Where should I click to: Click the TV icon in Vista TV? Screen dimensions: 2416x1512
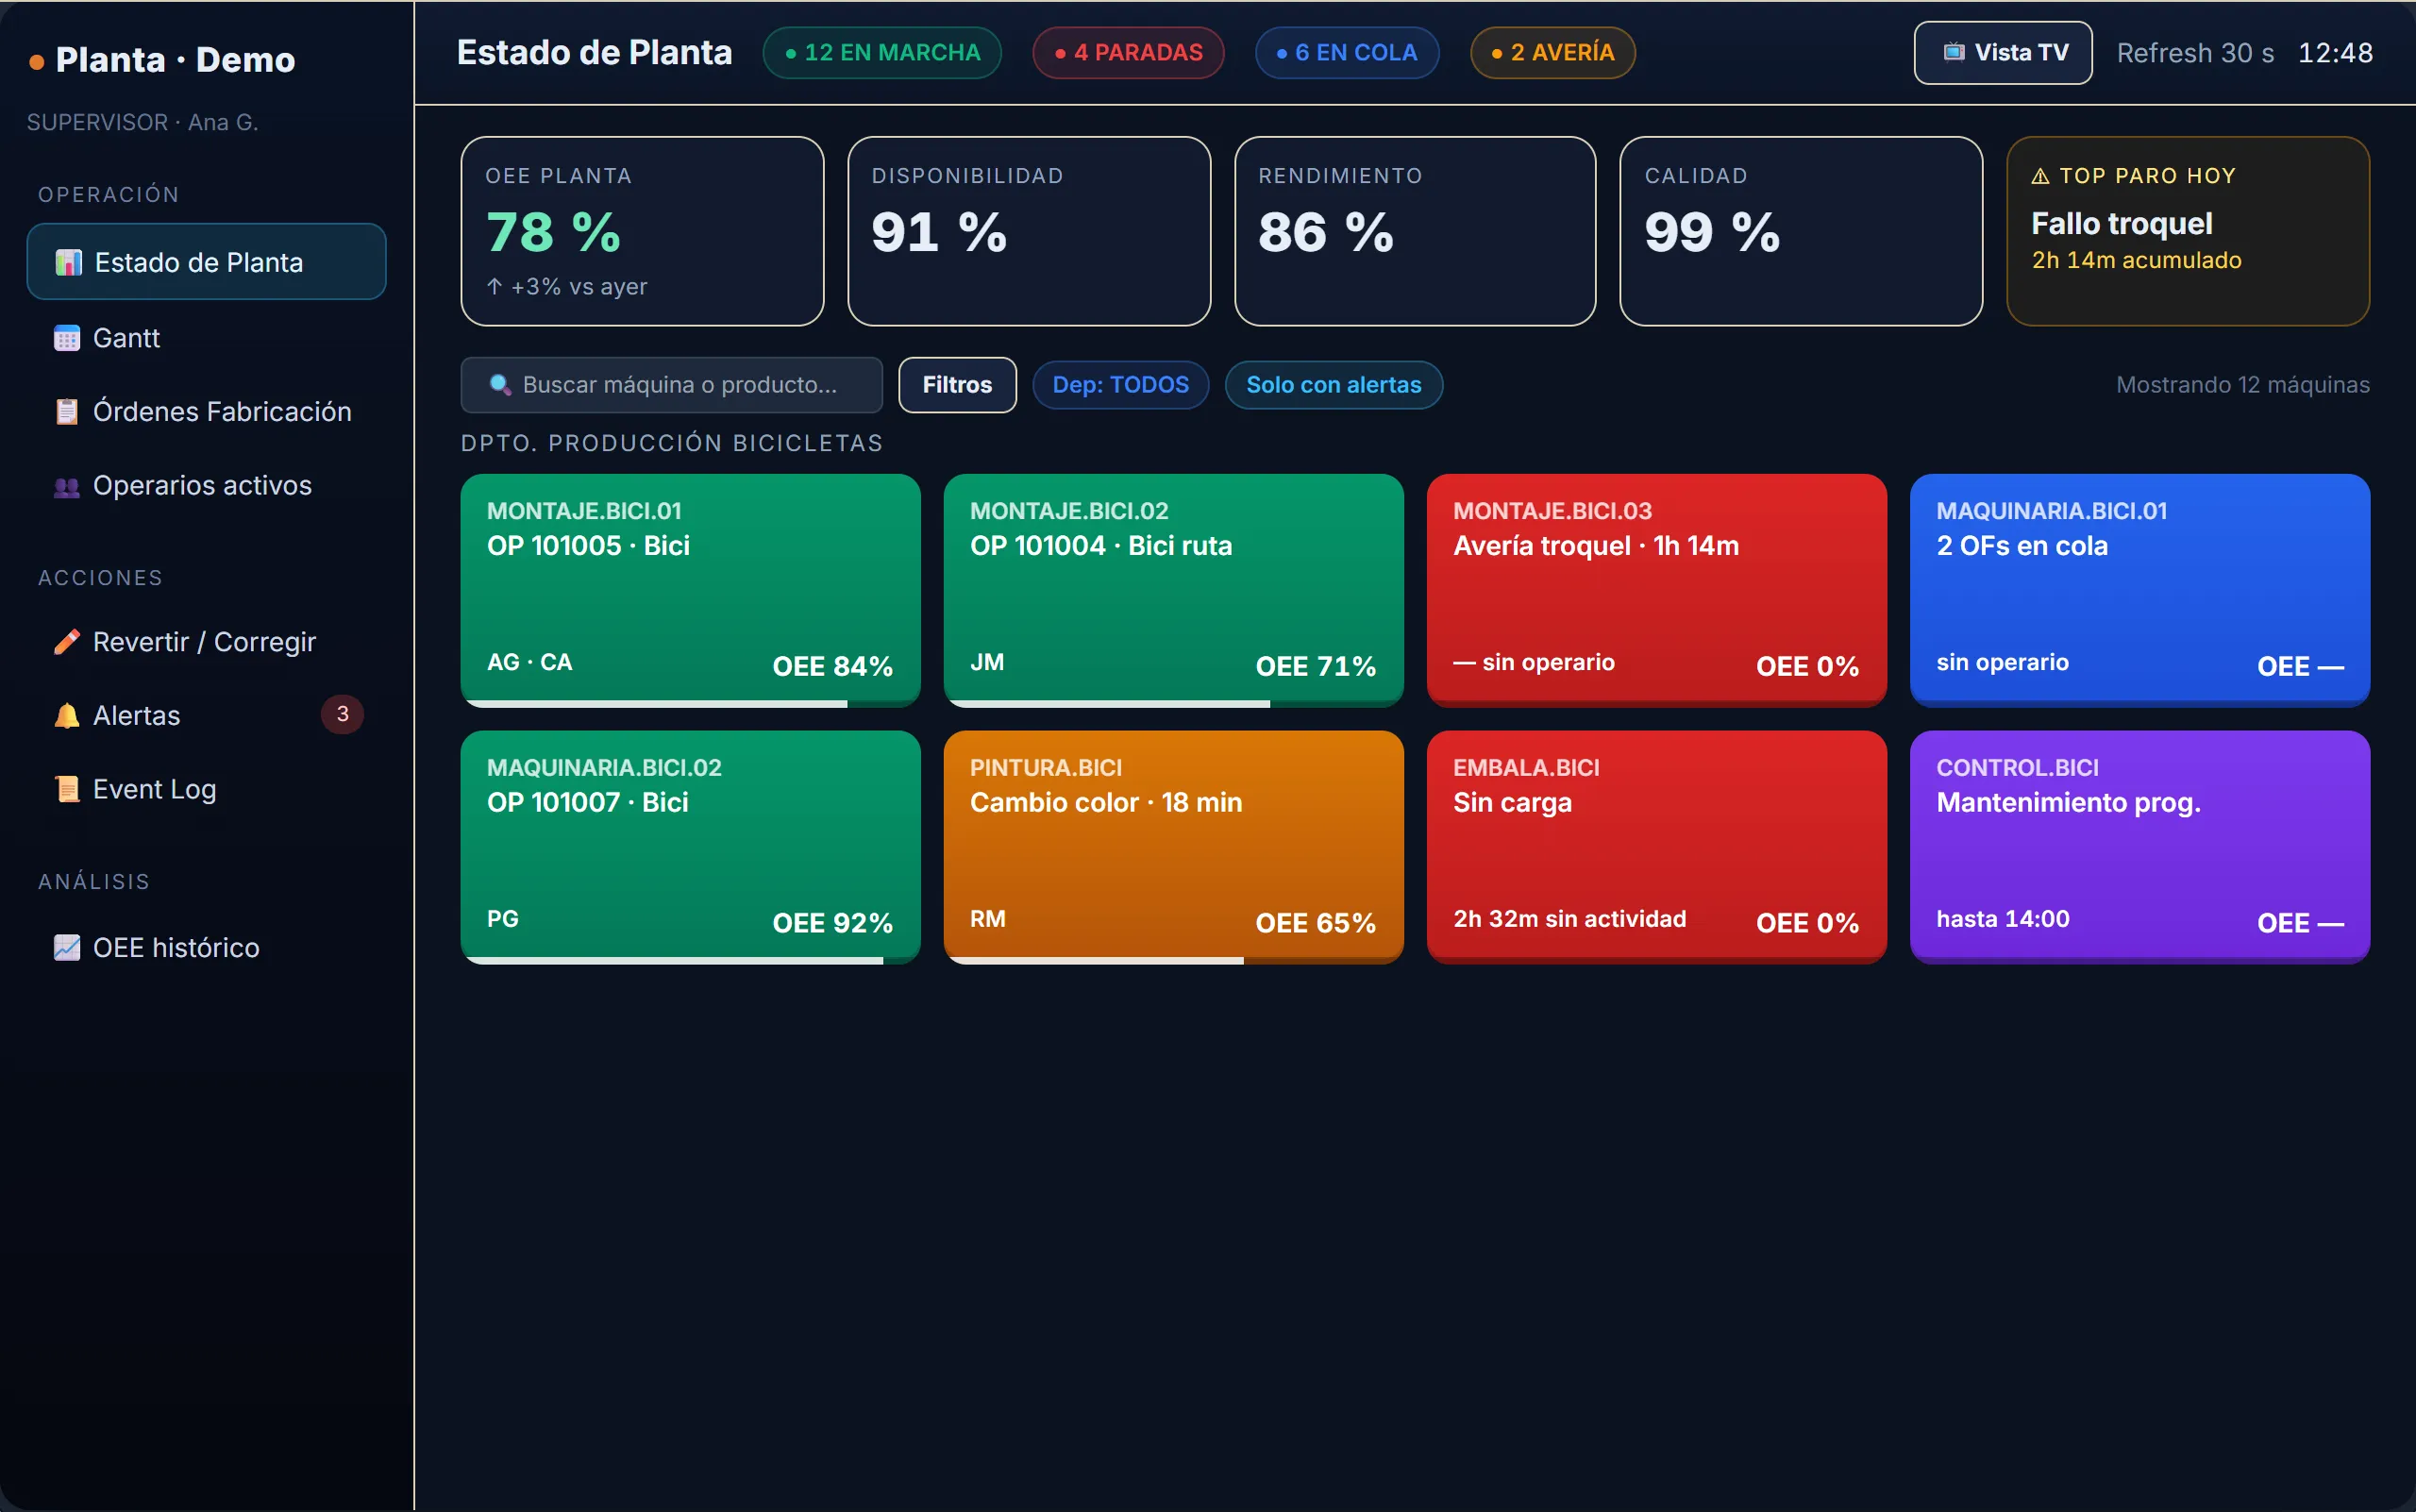tap(1954, 52)
